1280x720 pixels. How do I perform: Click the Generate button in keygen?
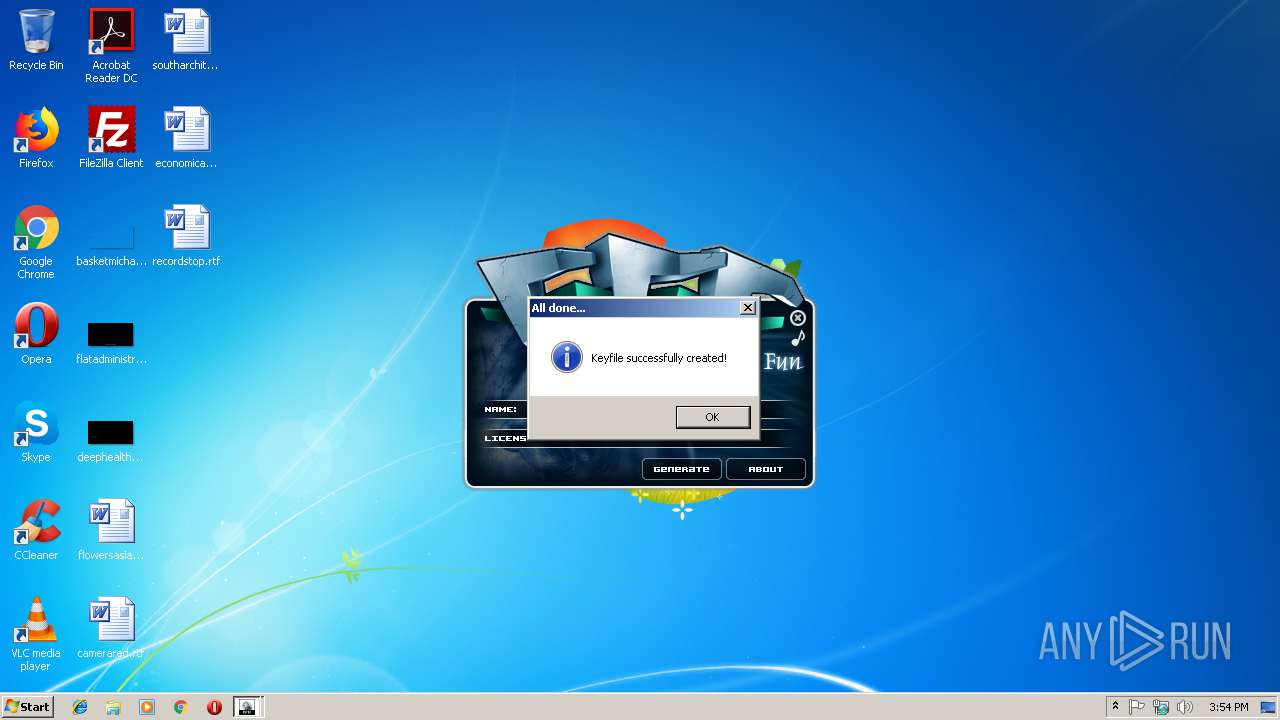coord(681,469)
